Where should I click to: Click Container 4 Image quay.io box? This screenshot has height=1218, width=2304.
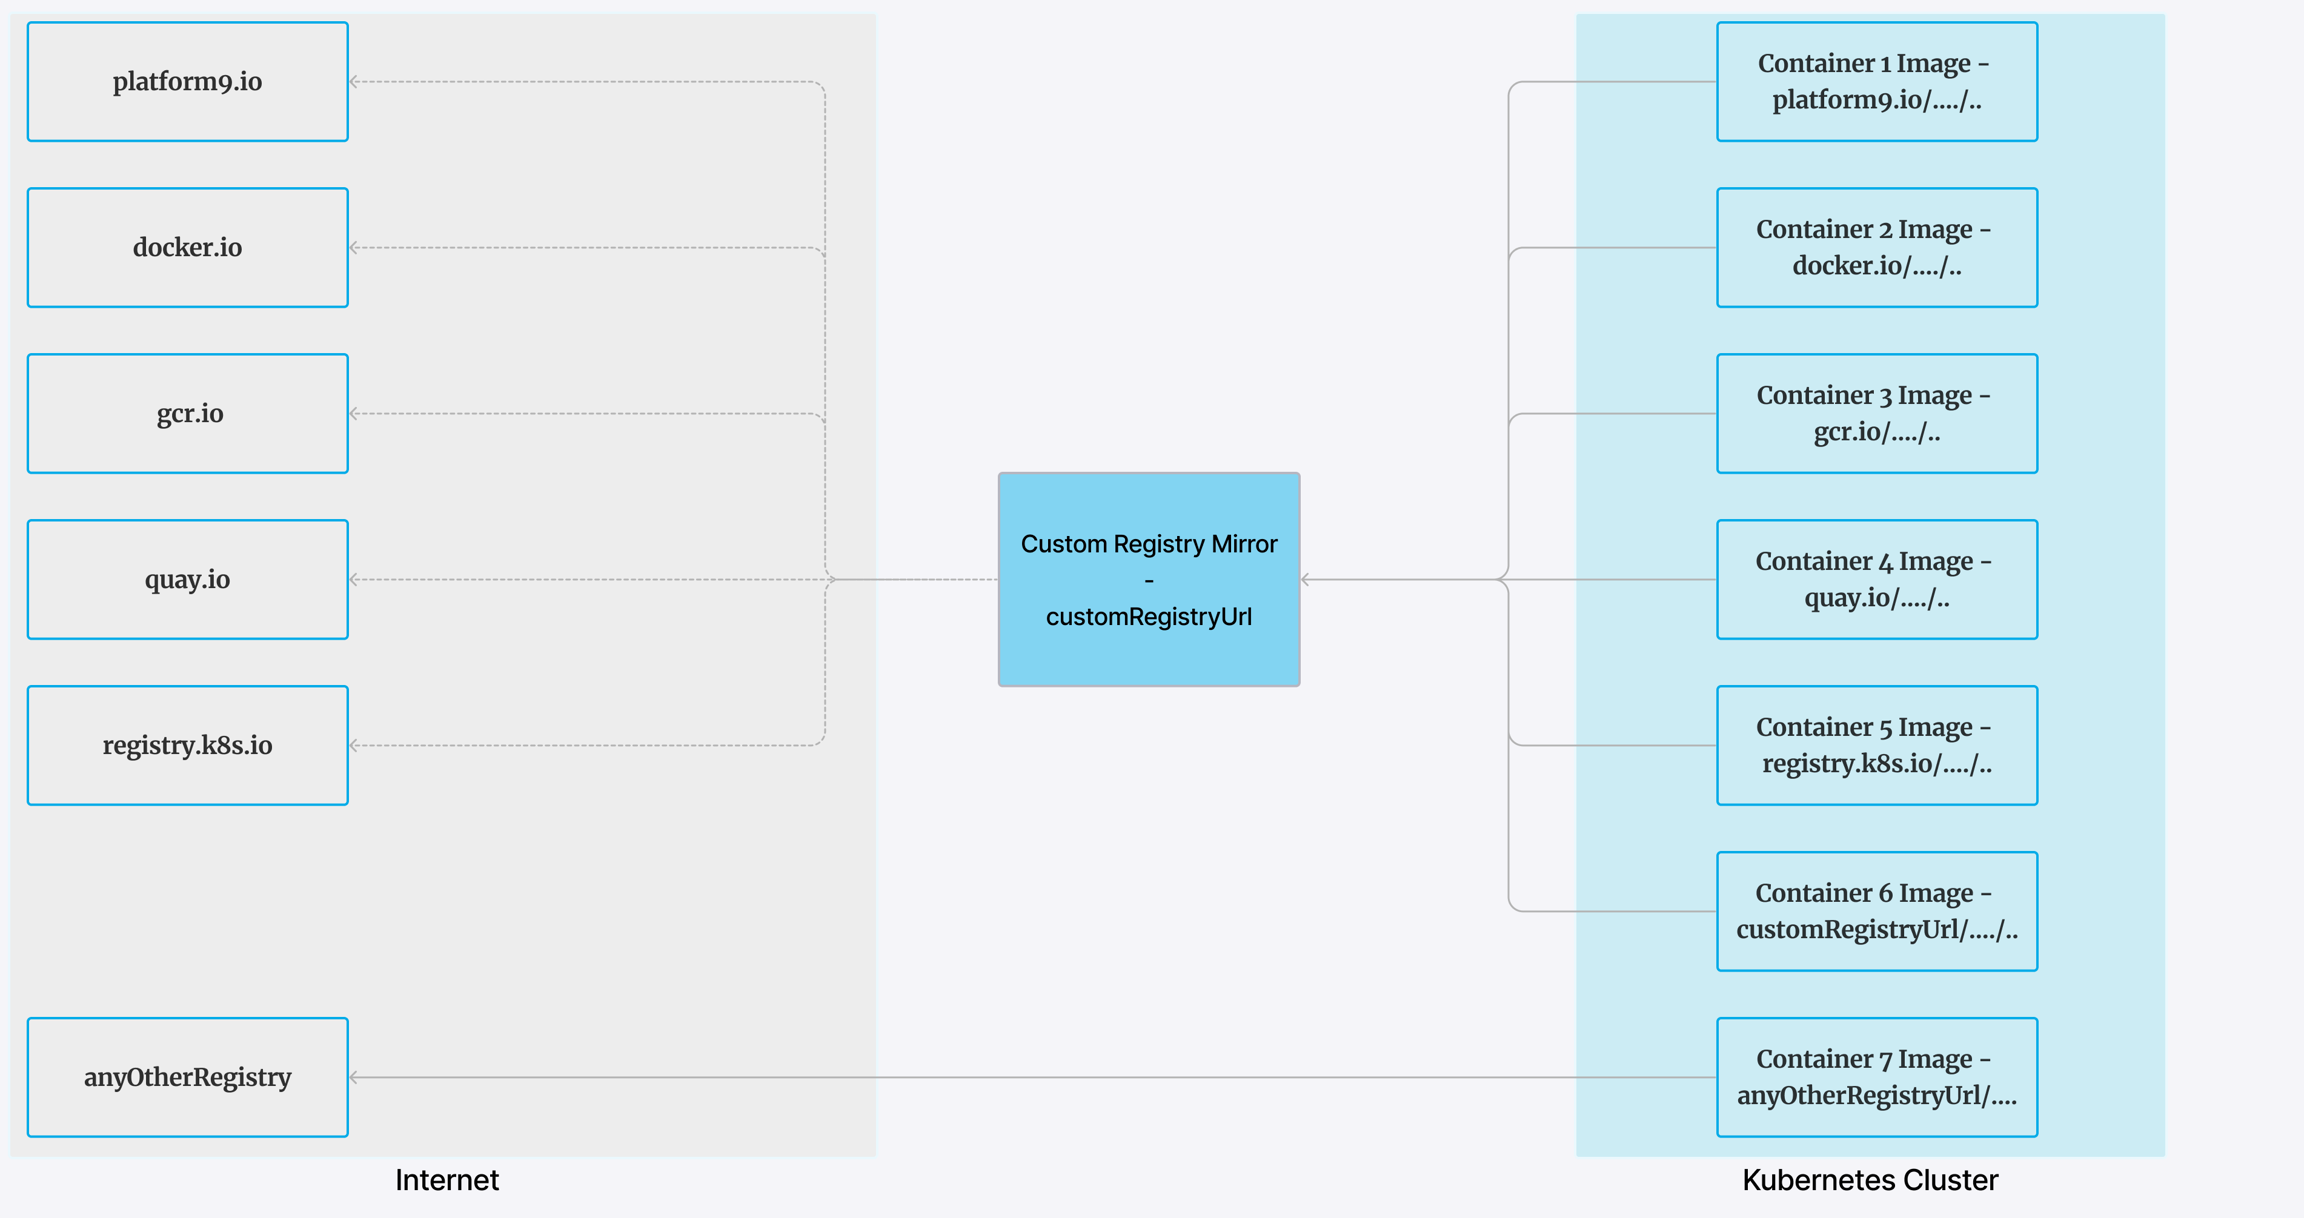point(1876,580)
